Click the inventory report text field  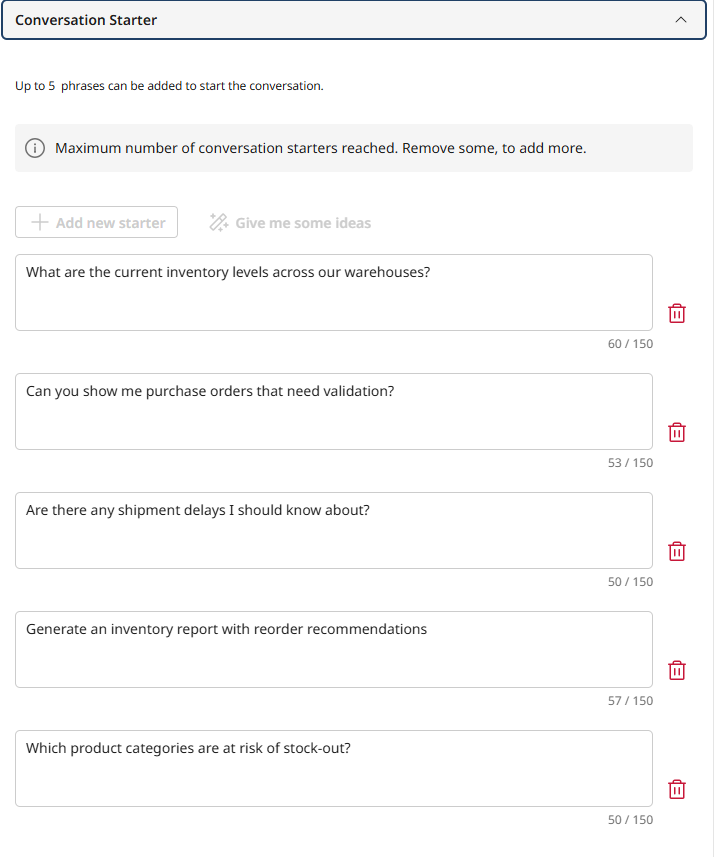click(334, 648)
